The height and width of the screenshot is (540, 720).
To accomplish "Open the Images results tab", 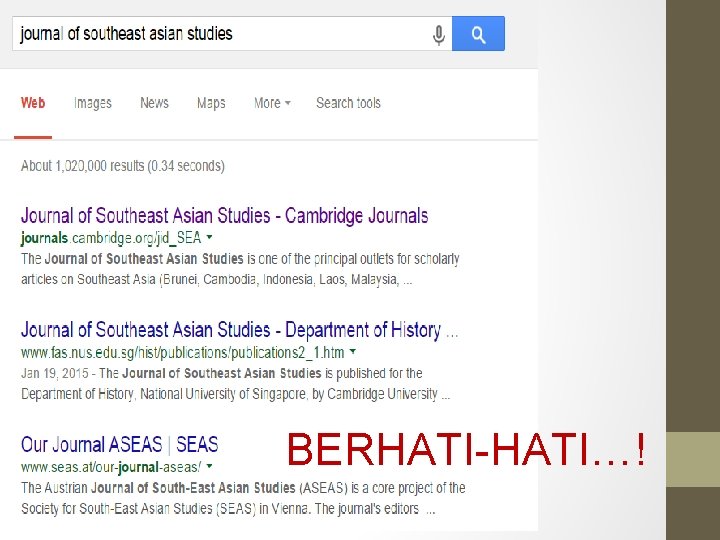I will pyautogui.click(x=93, y=103).
